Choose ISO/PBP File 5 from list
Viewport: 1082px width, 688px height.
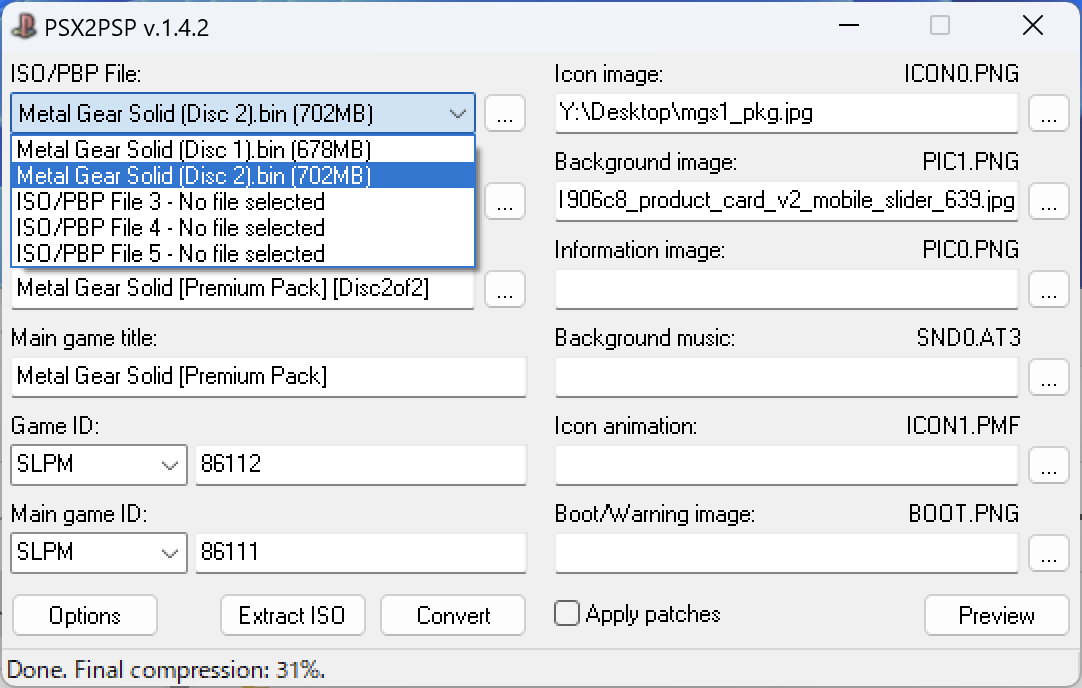point(171,254)
